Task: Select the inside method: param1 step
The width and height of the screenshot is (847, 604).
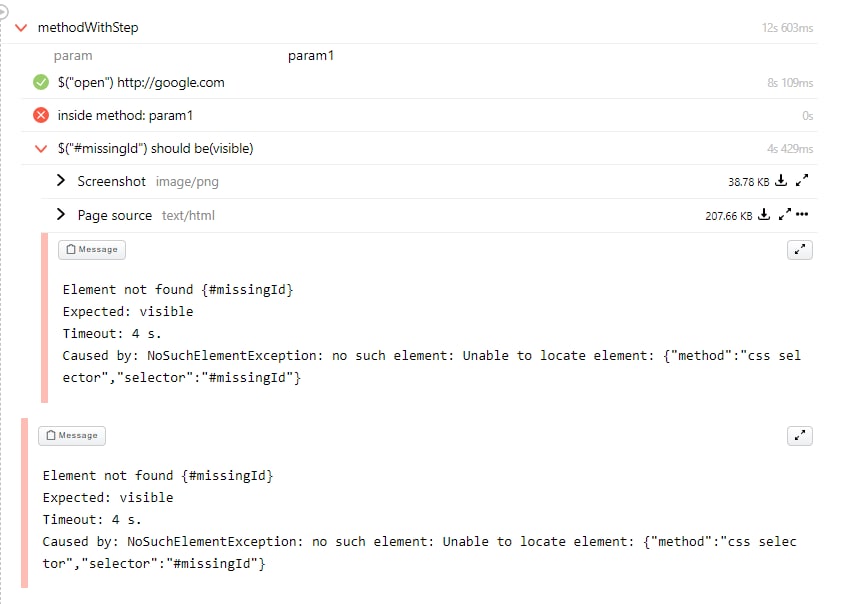Action: pos(125,115)
